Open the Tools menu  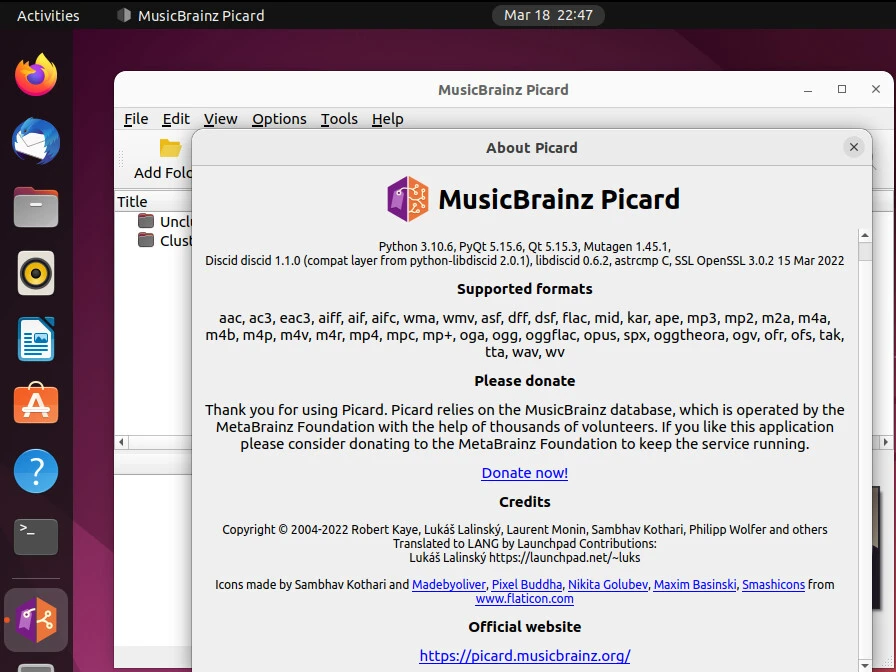[x=339, y=119]
